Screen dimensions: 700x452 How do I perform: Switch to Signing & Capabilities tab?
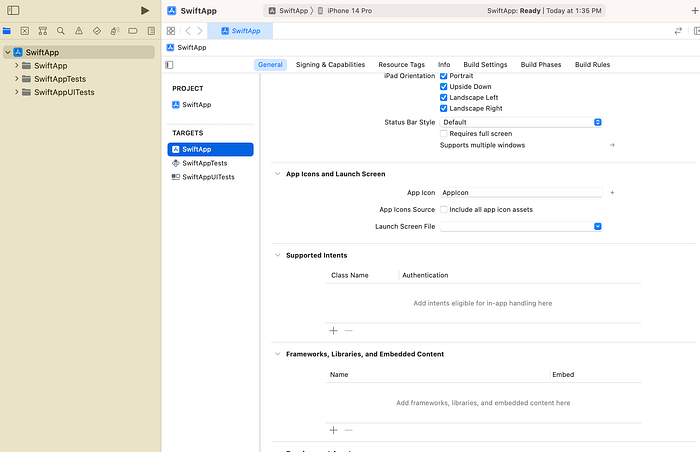click(330, 64)
